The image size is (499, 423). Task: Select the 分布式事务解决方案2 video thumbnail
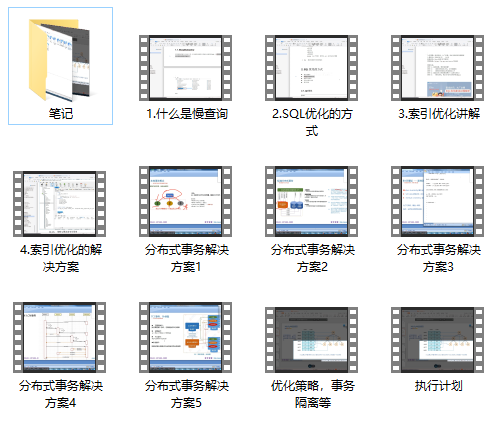click(311, 201)
